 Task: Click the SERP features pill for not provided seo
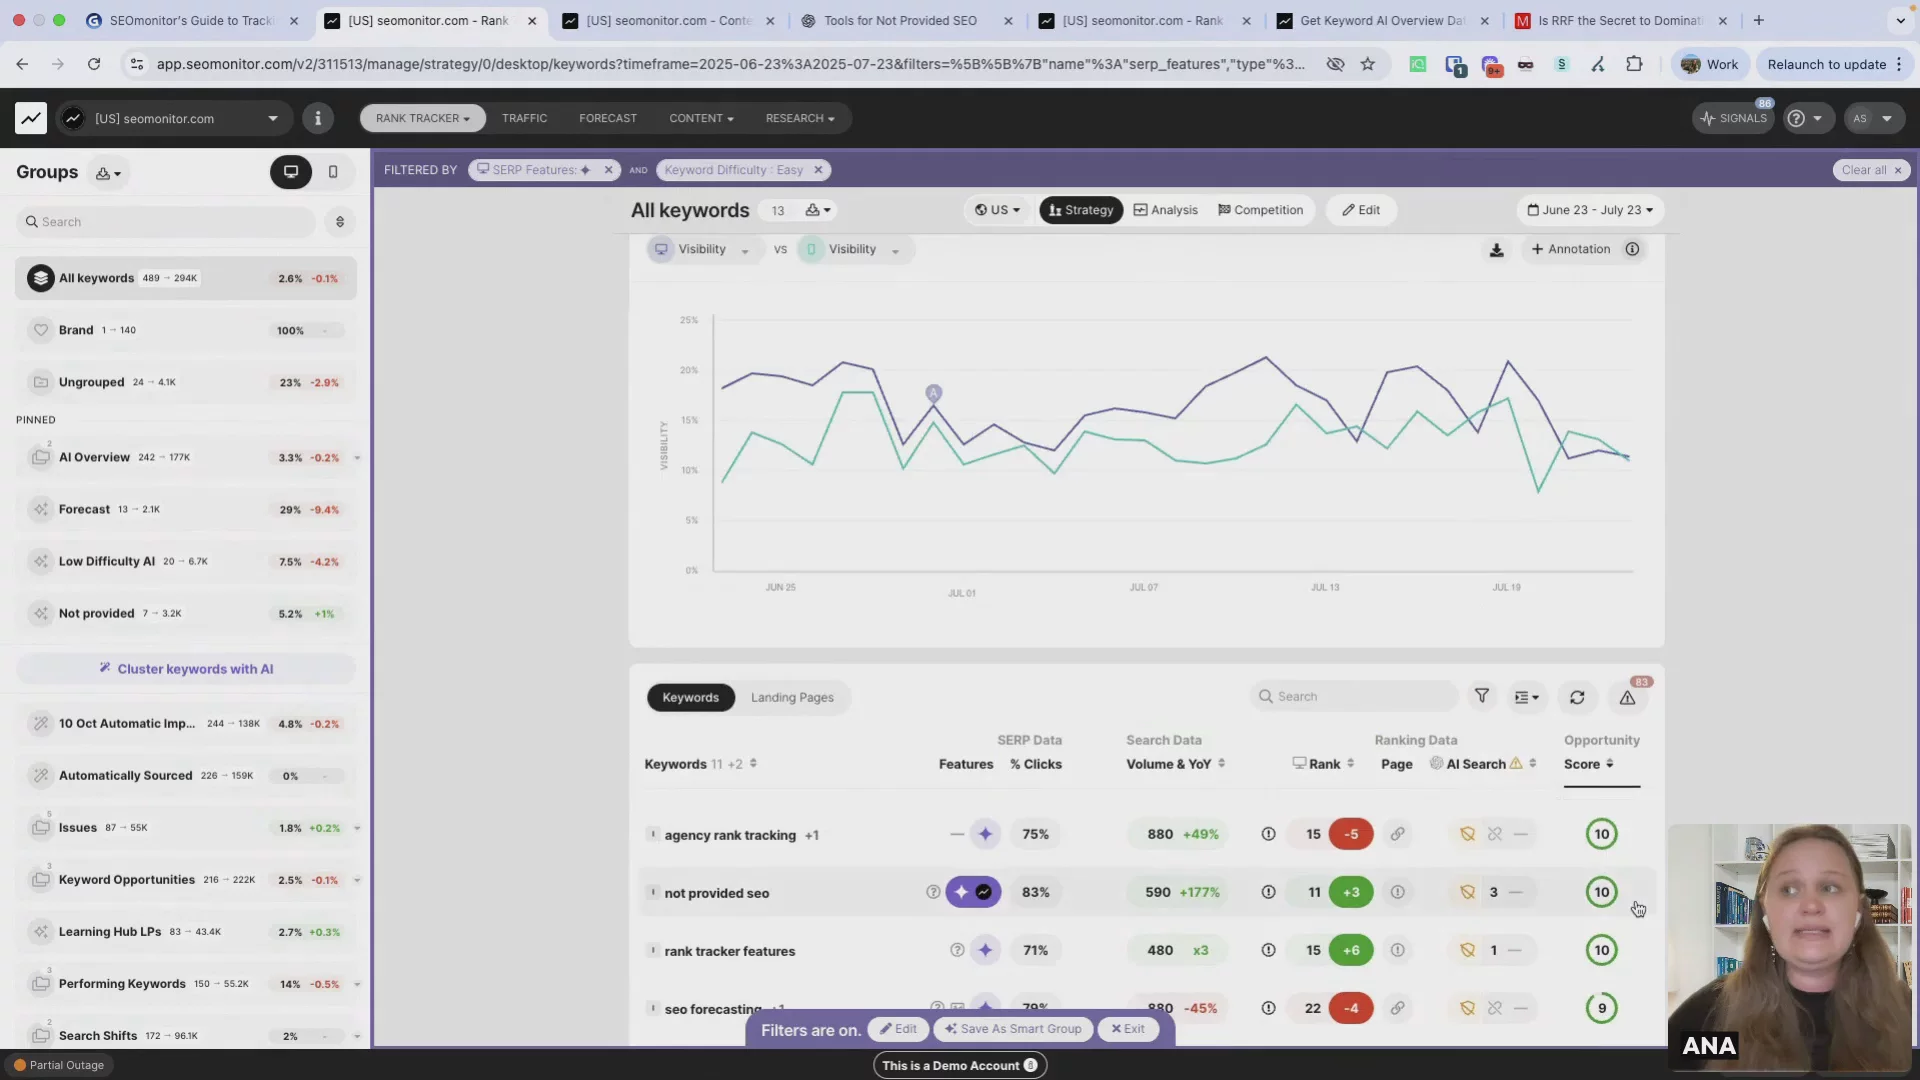[x=973, y=892]
